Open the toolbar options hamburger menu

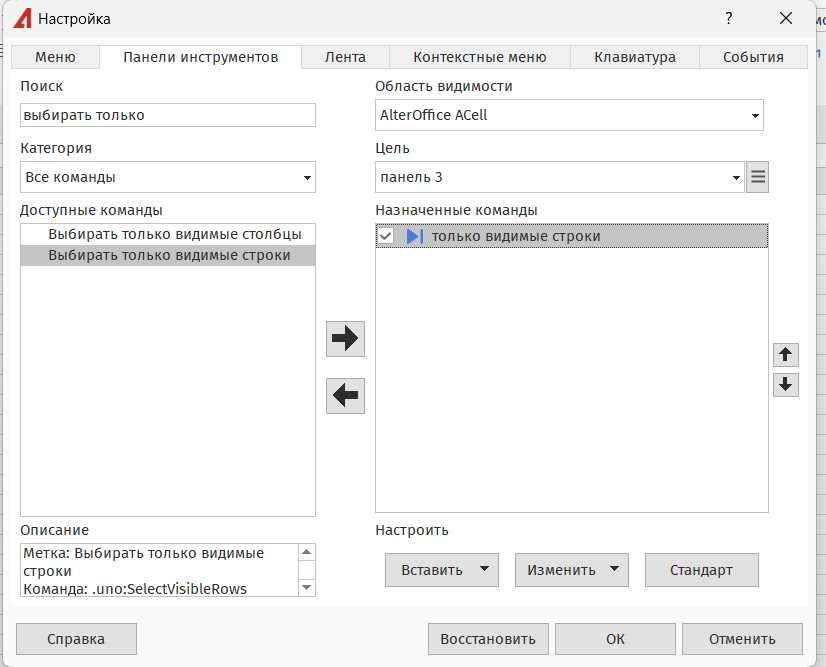coord(758,178)
